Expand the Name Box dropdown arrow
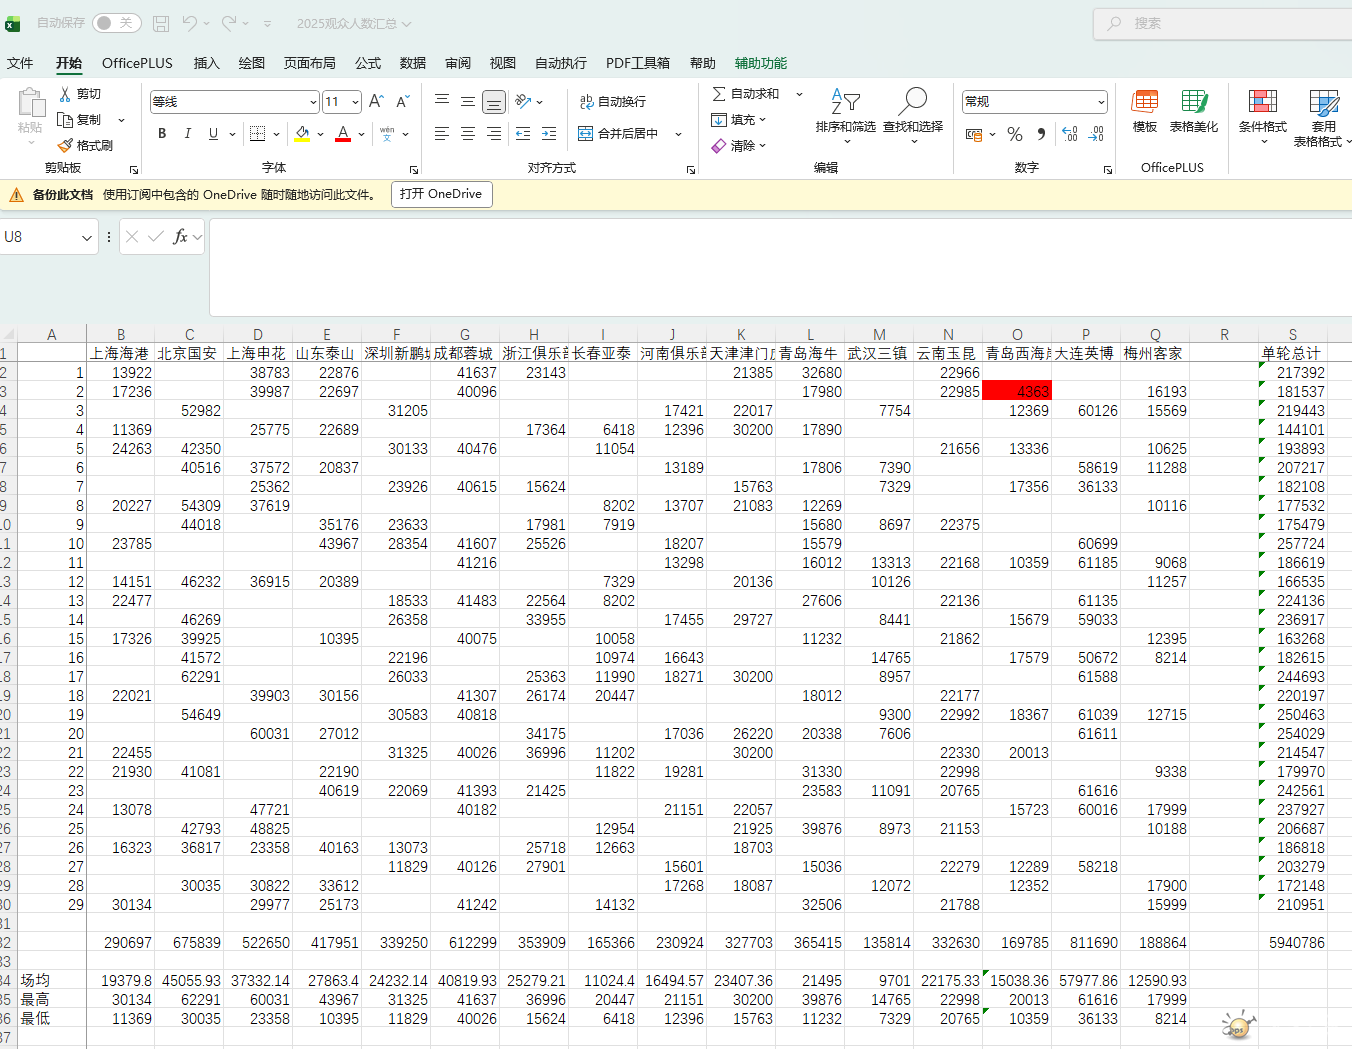This screenshot has height=1049, width=1352. coord(87,238)
